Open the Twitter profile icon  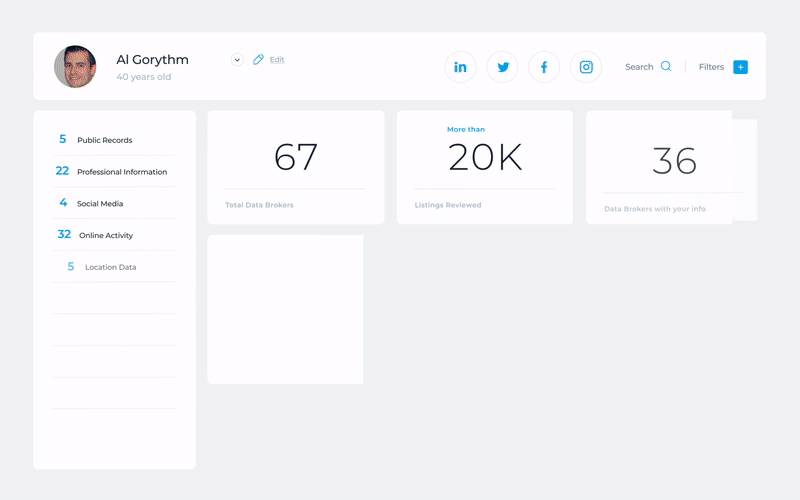[503, 67]
